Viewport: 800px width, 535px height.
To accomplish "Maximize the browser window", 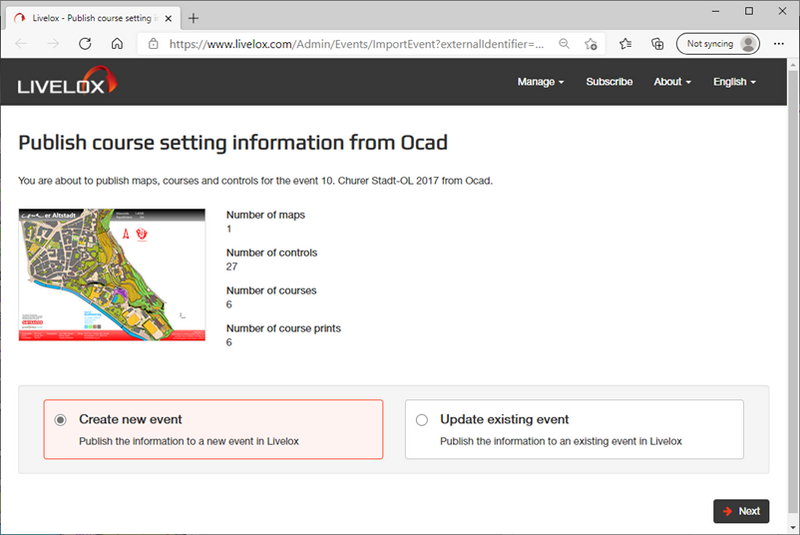I will pyautogui.click(x=748, y=11).
